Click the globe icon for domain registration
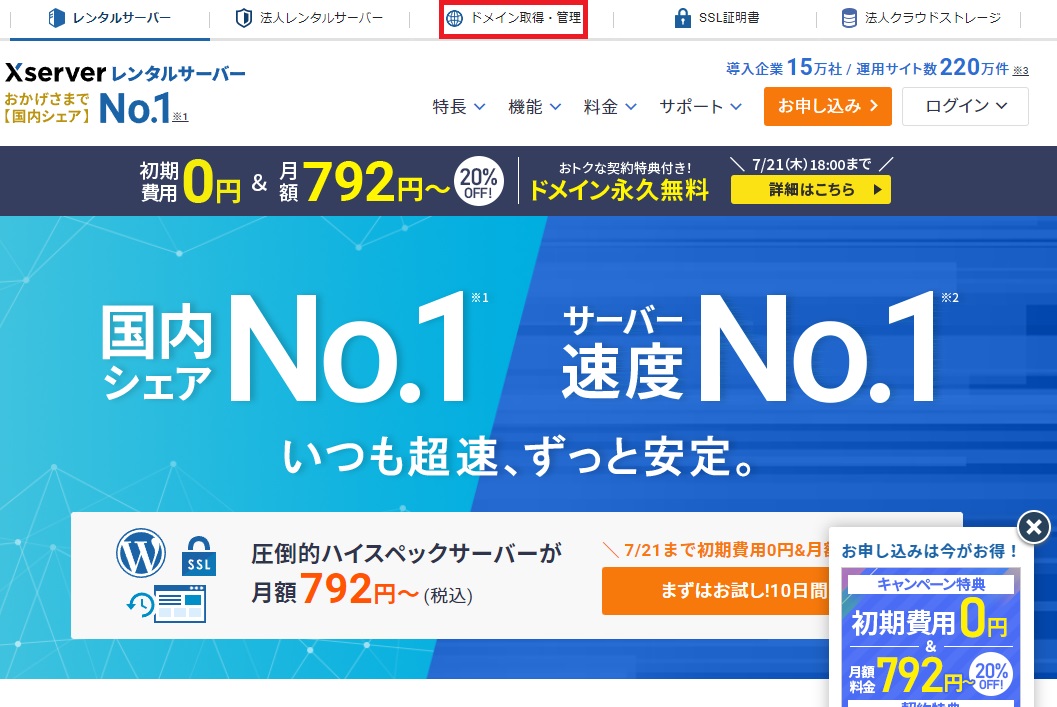 coord(455,18)
